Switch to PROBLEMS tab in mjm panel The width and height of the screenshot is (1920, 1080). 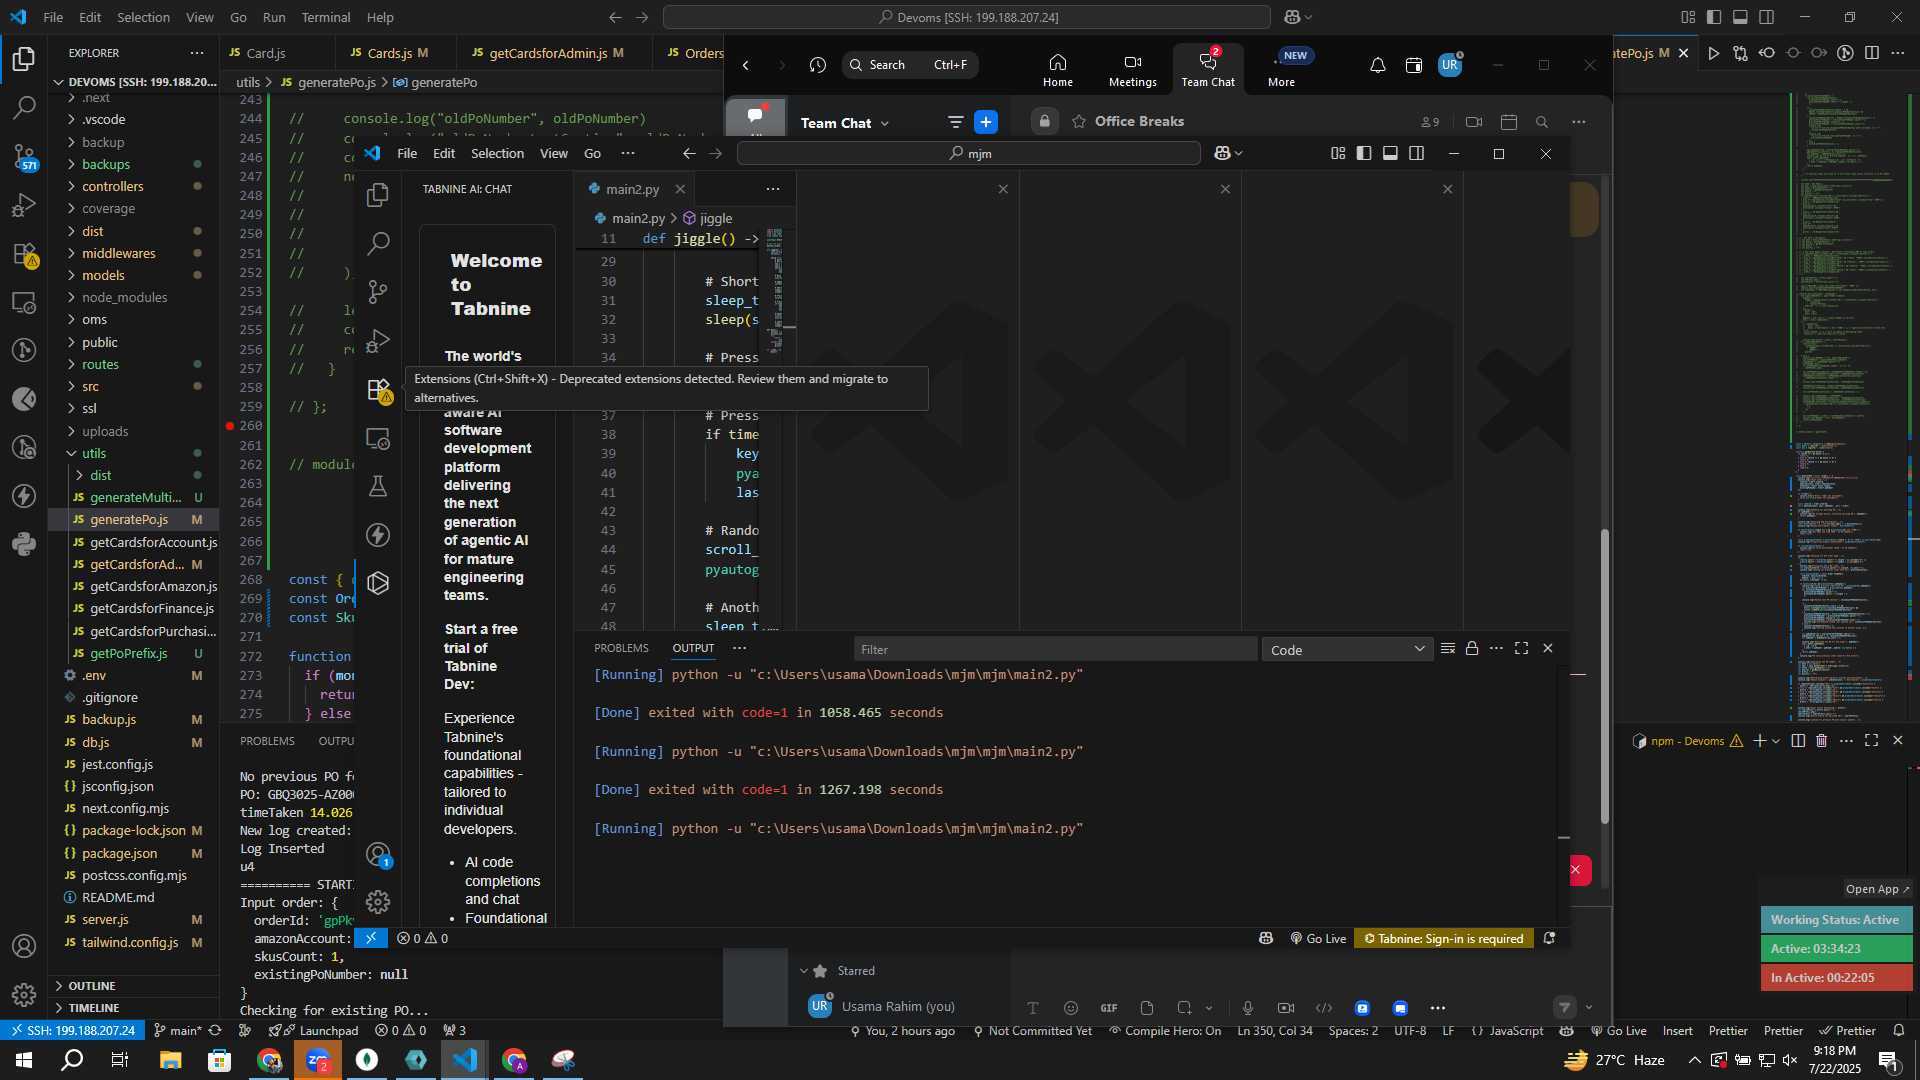click(621, 648)
